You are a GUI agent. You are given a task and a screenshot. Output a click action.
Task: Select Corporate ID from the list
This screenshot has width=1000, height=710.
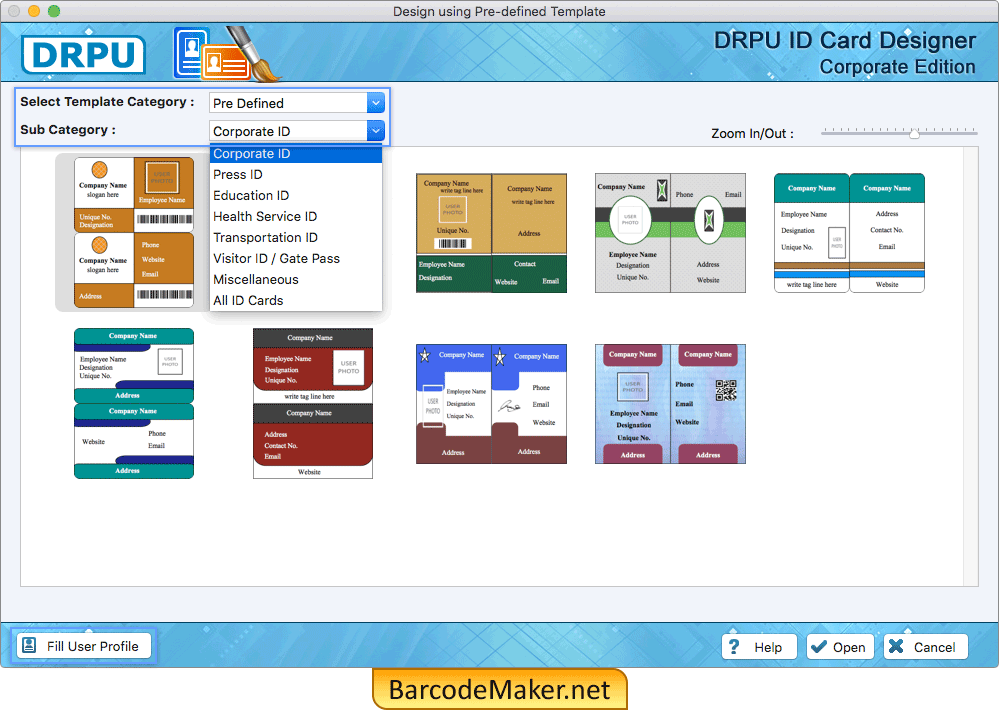click(x=296, y=154)
